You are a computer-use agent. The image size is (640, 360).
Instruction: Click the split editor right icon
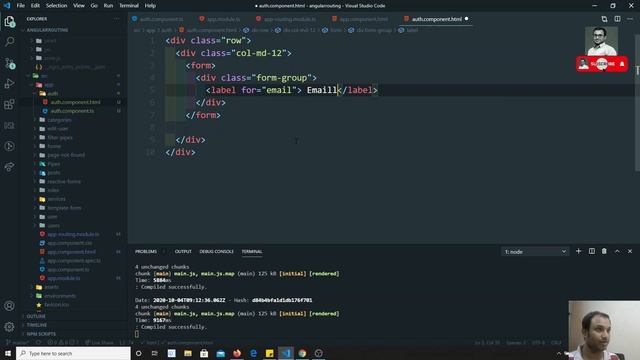pos(617,19)
